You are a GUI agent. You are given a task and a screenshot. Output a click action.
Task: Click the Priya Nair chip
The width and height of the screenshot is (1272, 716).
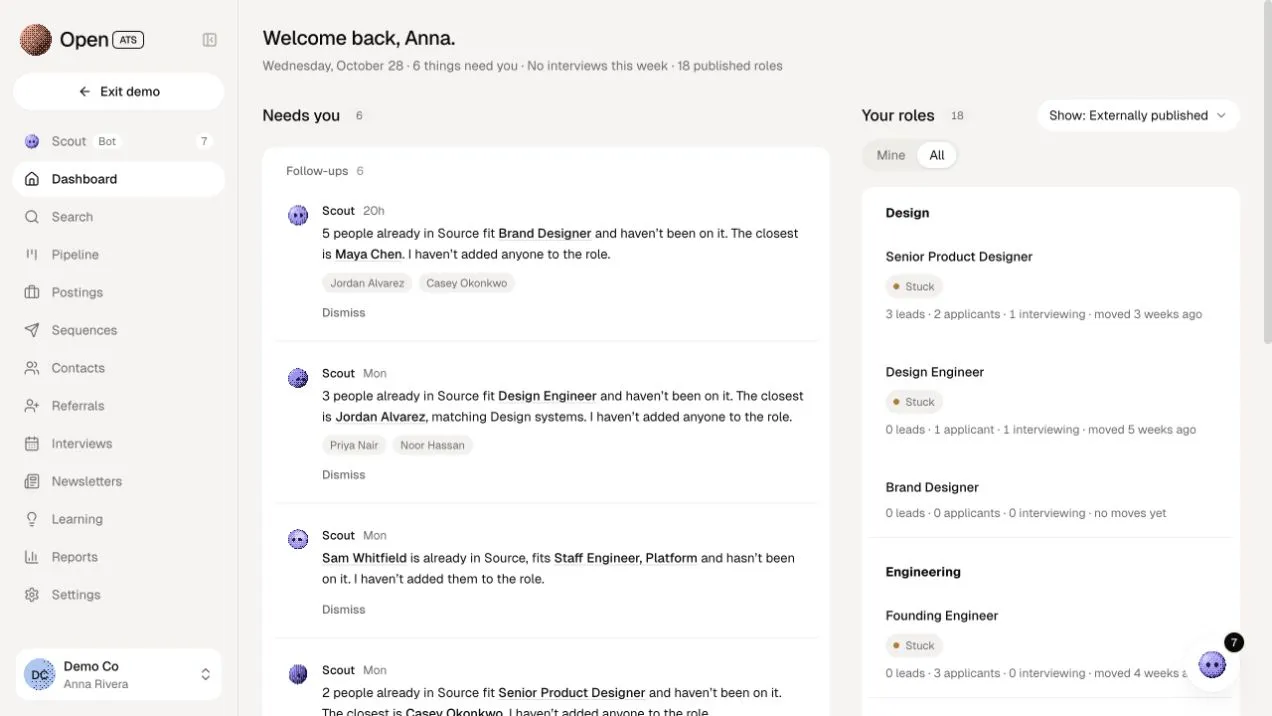click(x=354, y=445)
